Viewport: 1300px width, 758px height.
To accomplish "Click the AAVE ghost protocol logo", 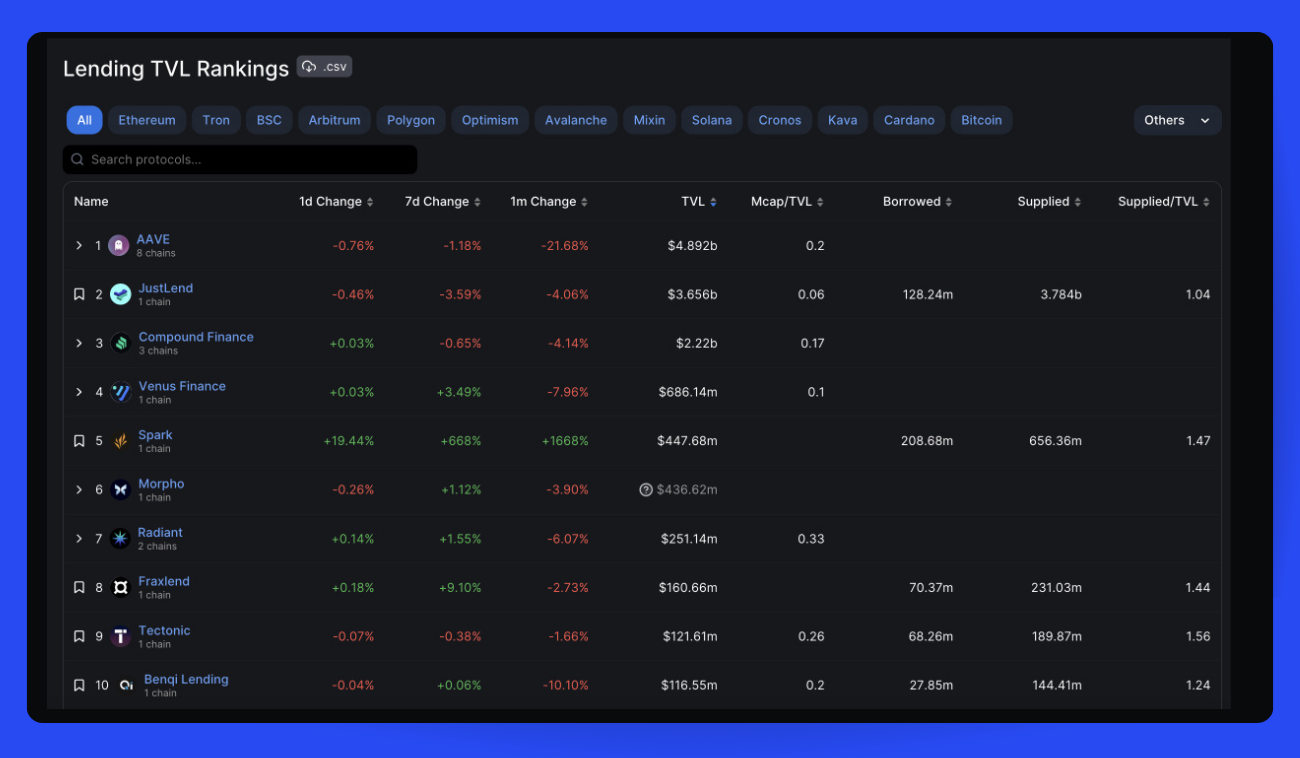I will click(x=119, y=244).
